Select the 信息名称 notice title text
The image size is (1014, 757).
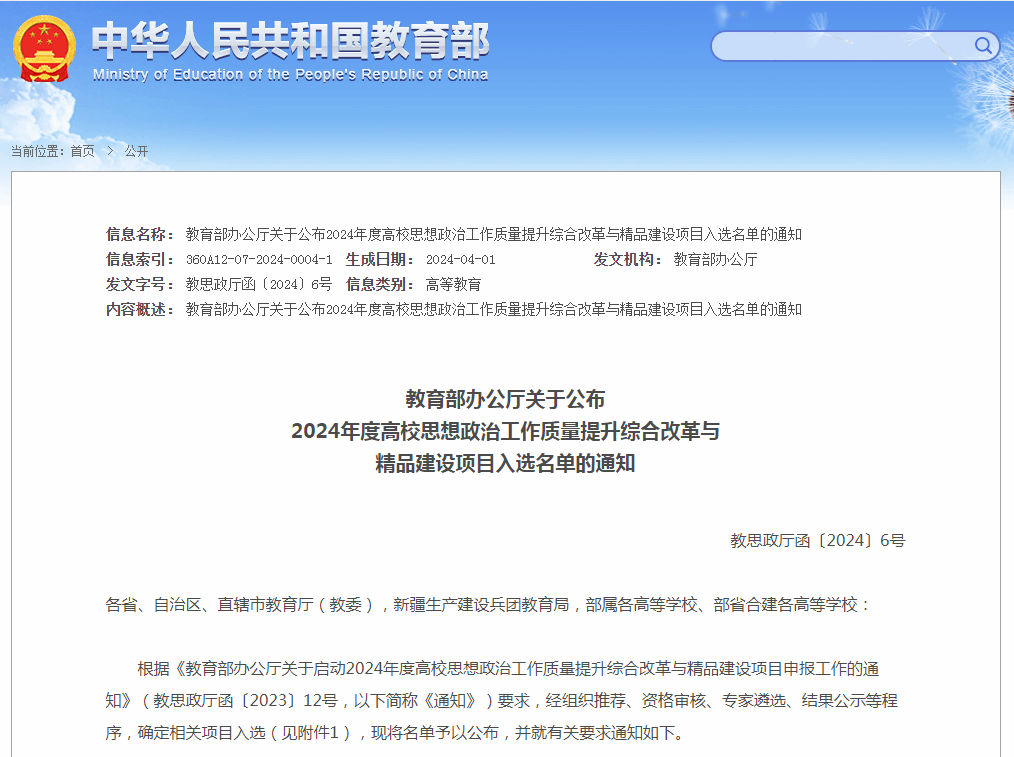click(493, 235)
